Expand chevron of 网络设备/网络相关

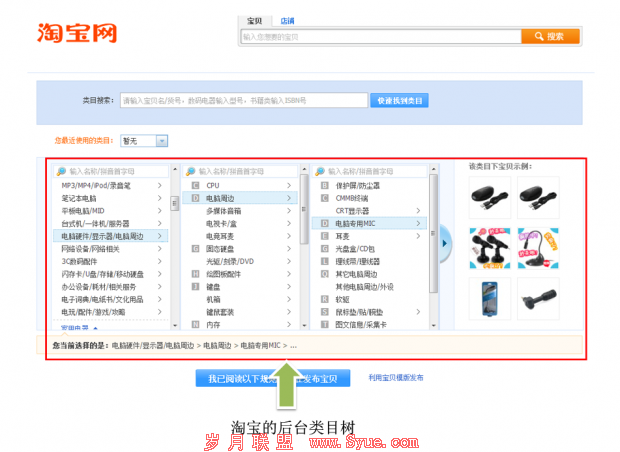coord(160,249)
